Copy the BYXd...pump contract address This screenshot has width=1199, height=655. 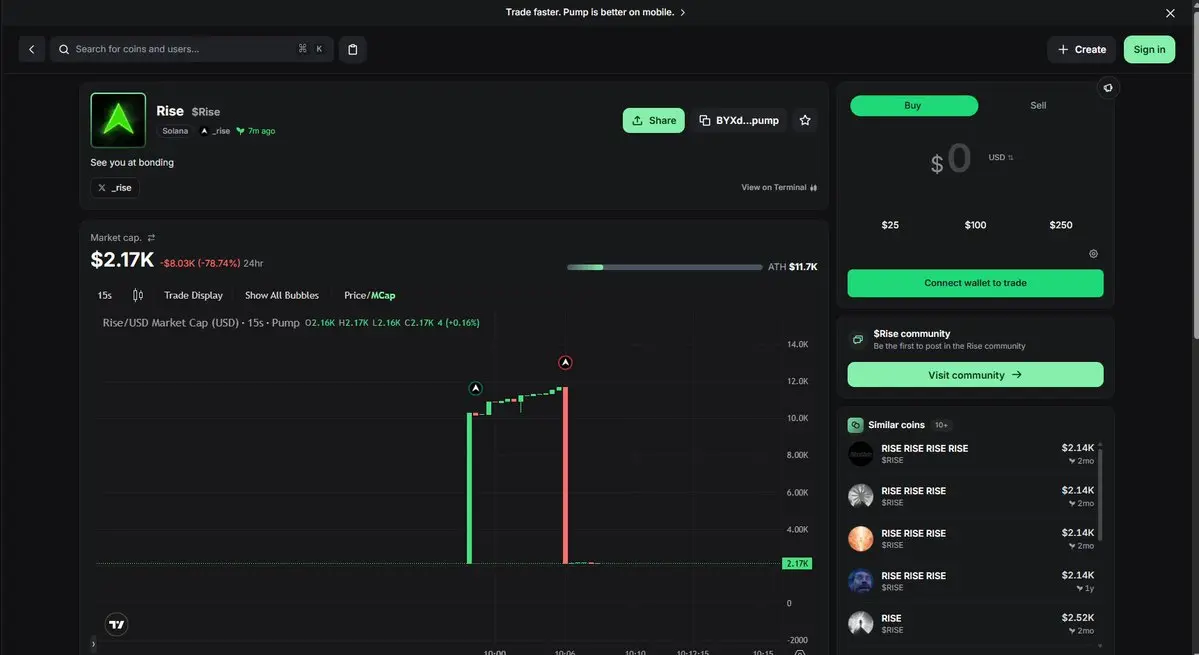(x=739, y=120)
